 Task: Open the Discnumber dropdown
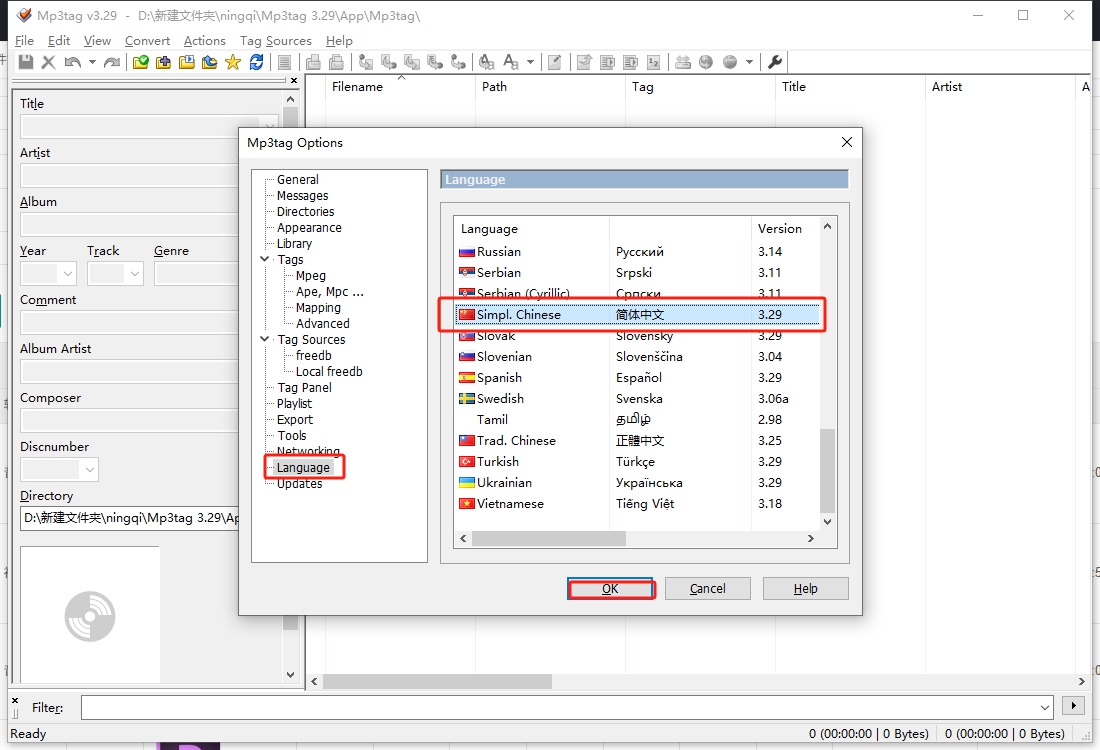[x=90, y=469]
